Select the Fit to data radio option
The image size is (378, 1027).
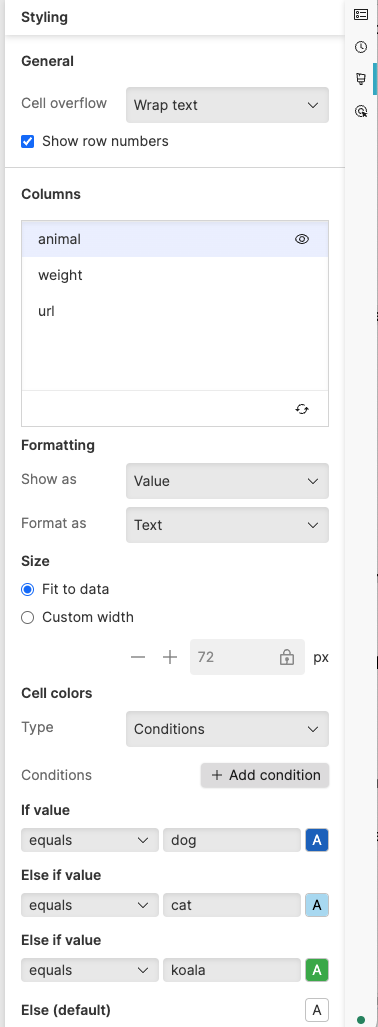point(28,589)
